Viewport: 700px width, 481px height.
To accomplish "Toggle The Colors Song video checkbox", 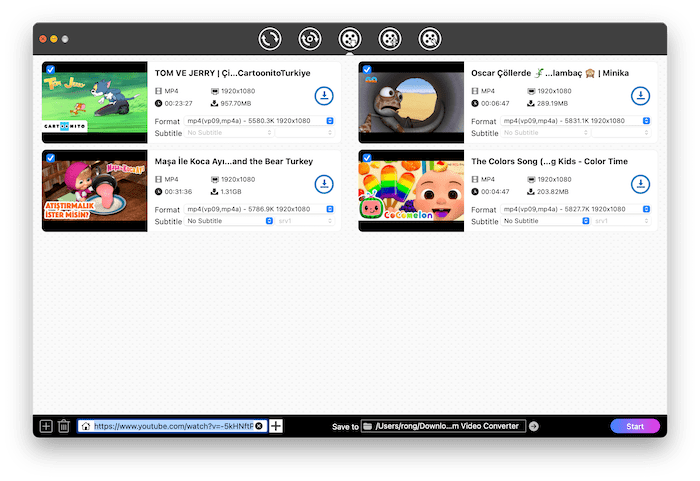I will [367, 158].
